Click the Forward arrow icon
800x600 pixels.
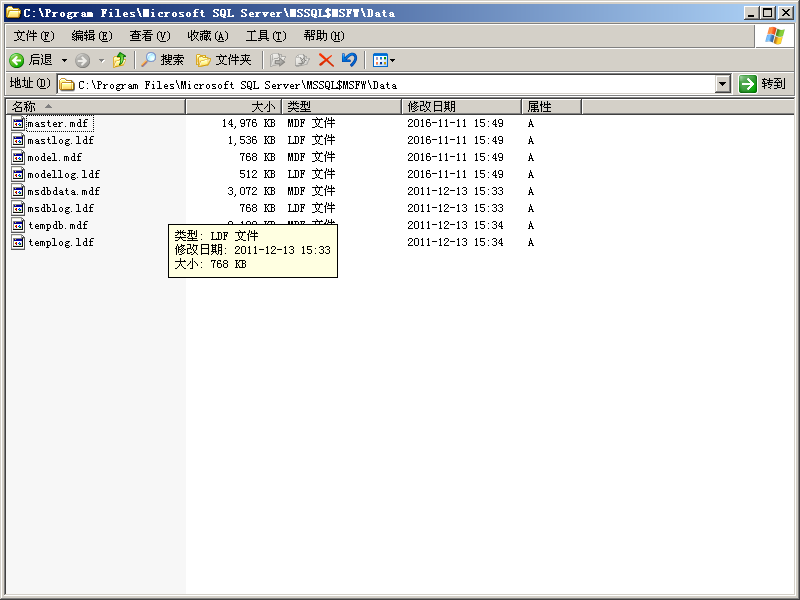point(82,61)
